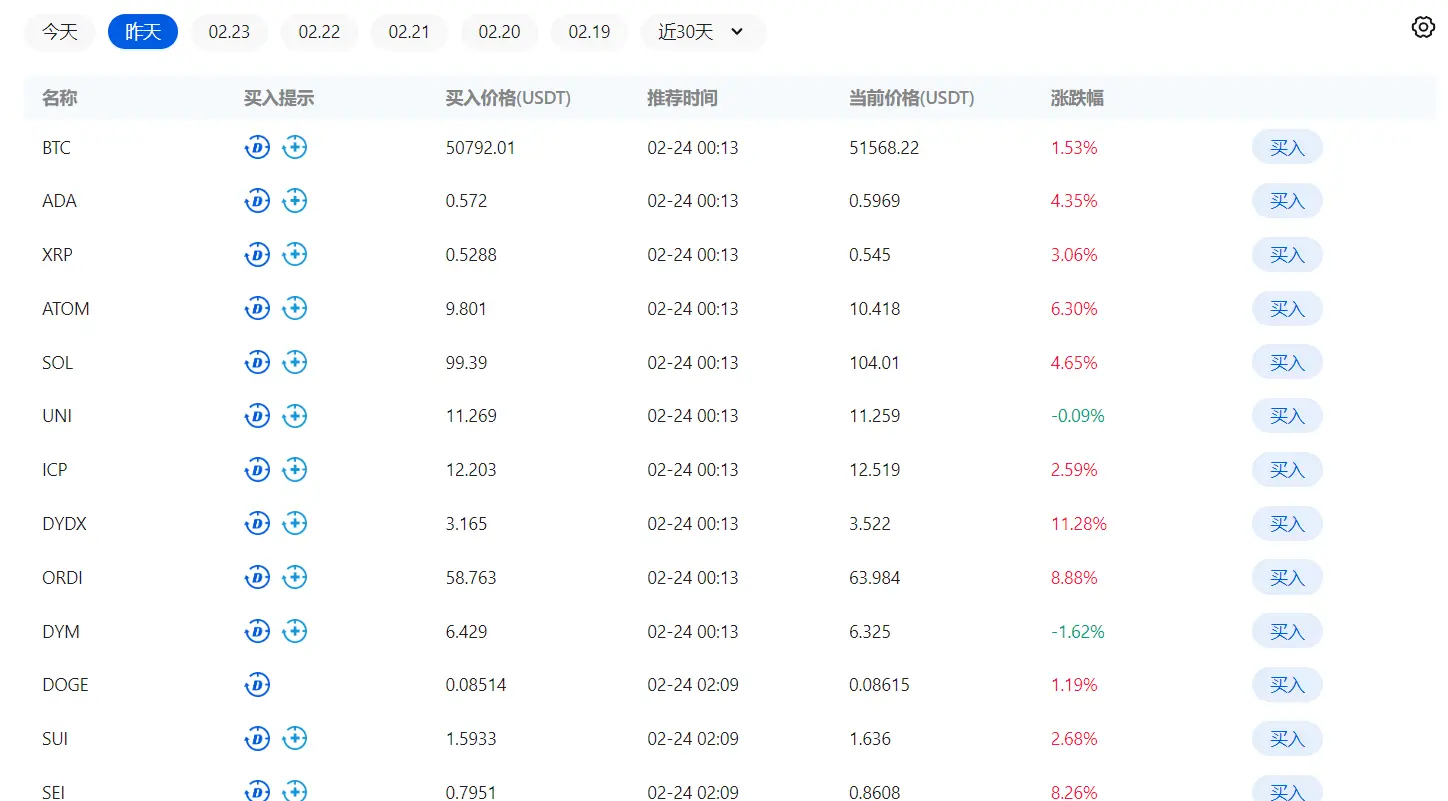Click the buy price 50792.01

tap(480, 148)
